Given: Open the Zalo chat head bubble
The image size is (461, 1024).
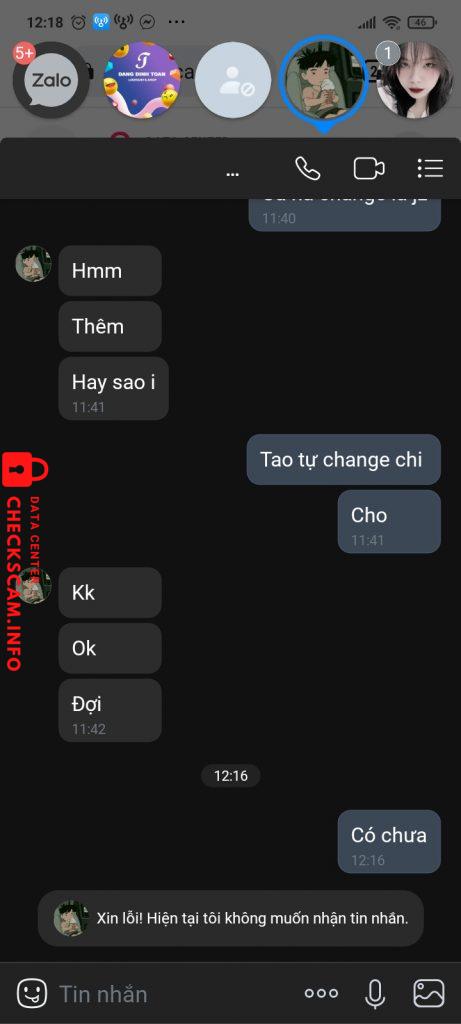Looking at the screenshot, I should click(x=51, y=80).
